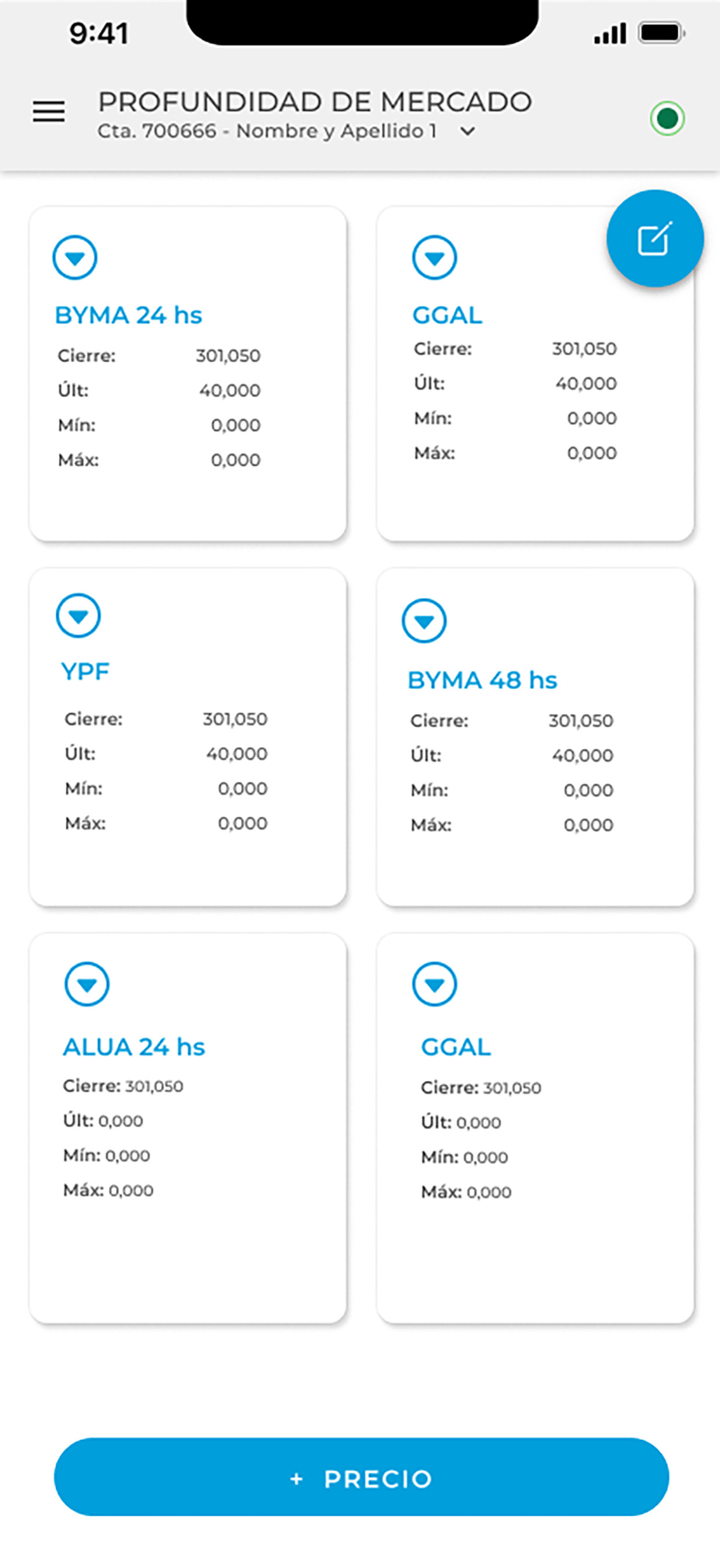Open the hamburger navigation menu

(x=49, y=112)
